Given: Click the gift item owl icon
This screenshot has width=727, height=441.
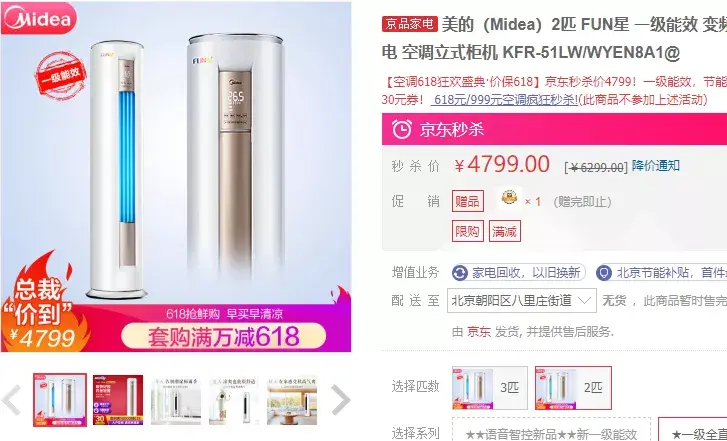Looking at the screenshot, I should pyautogui.click(x=509, y=198).
